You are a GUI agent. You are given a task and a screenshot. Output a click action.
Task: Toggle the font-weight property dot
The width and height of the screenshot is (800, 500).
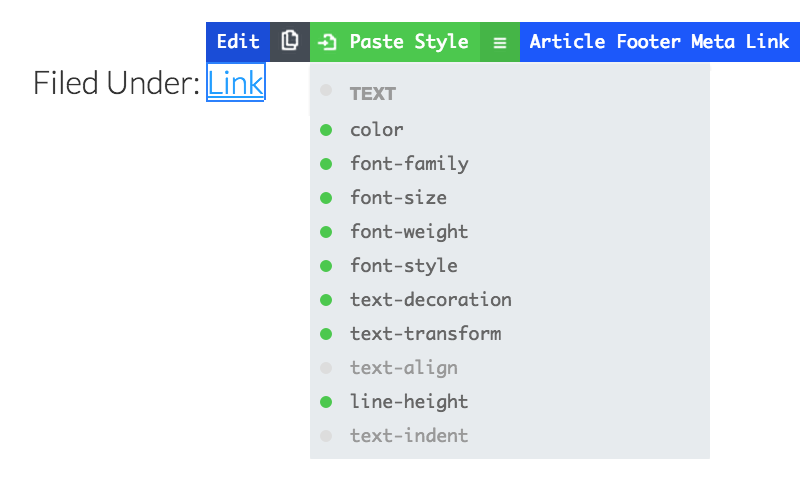tap(326, 232)
